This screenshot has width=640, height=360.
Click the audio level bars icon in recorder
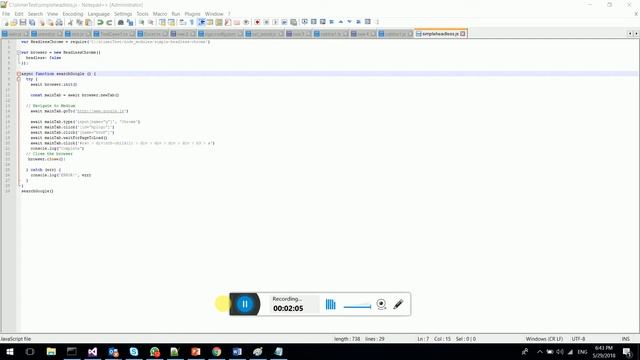(x=331, y=304)
